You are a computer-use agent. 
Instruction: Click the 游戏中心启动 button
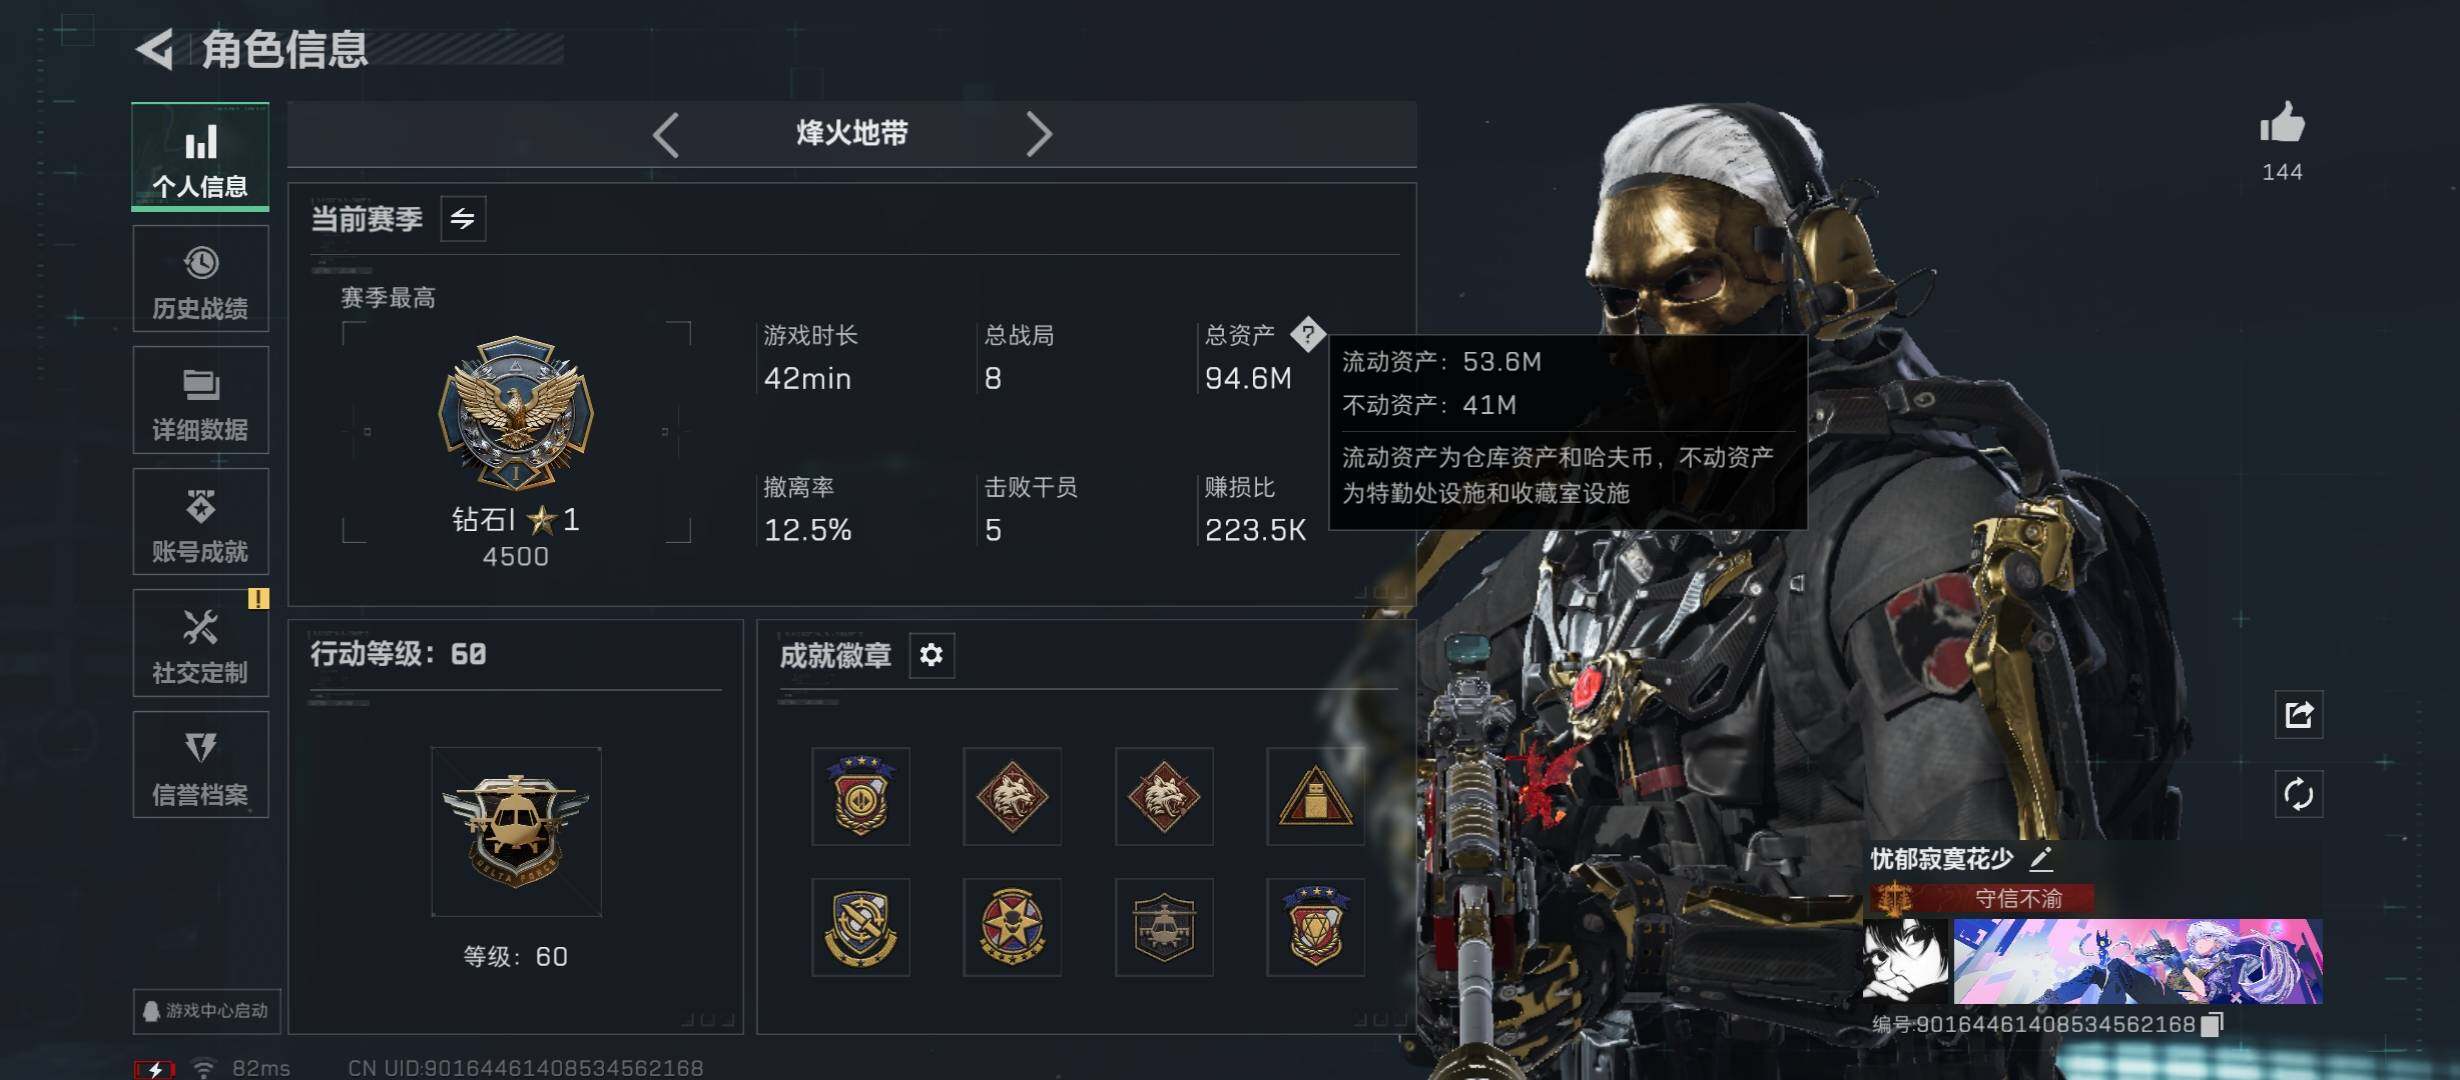pyautogui.click(x=207, y=1011)
